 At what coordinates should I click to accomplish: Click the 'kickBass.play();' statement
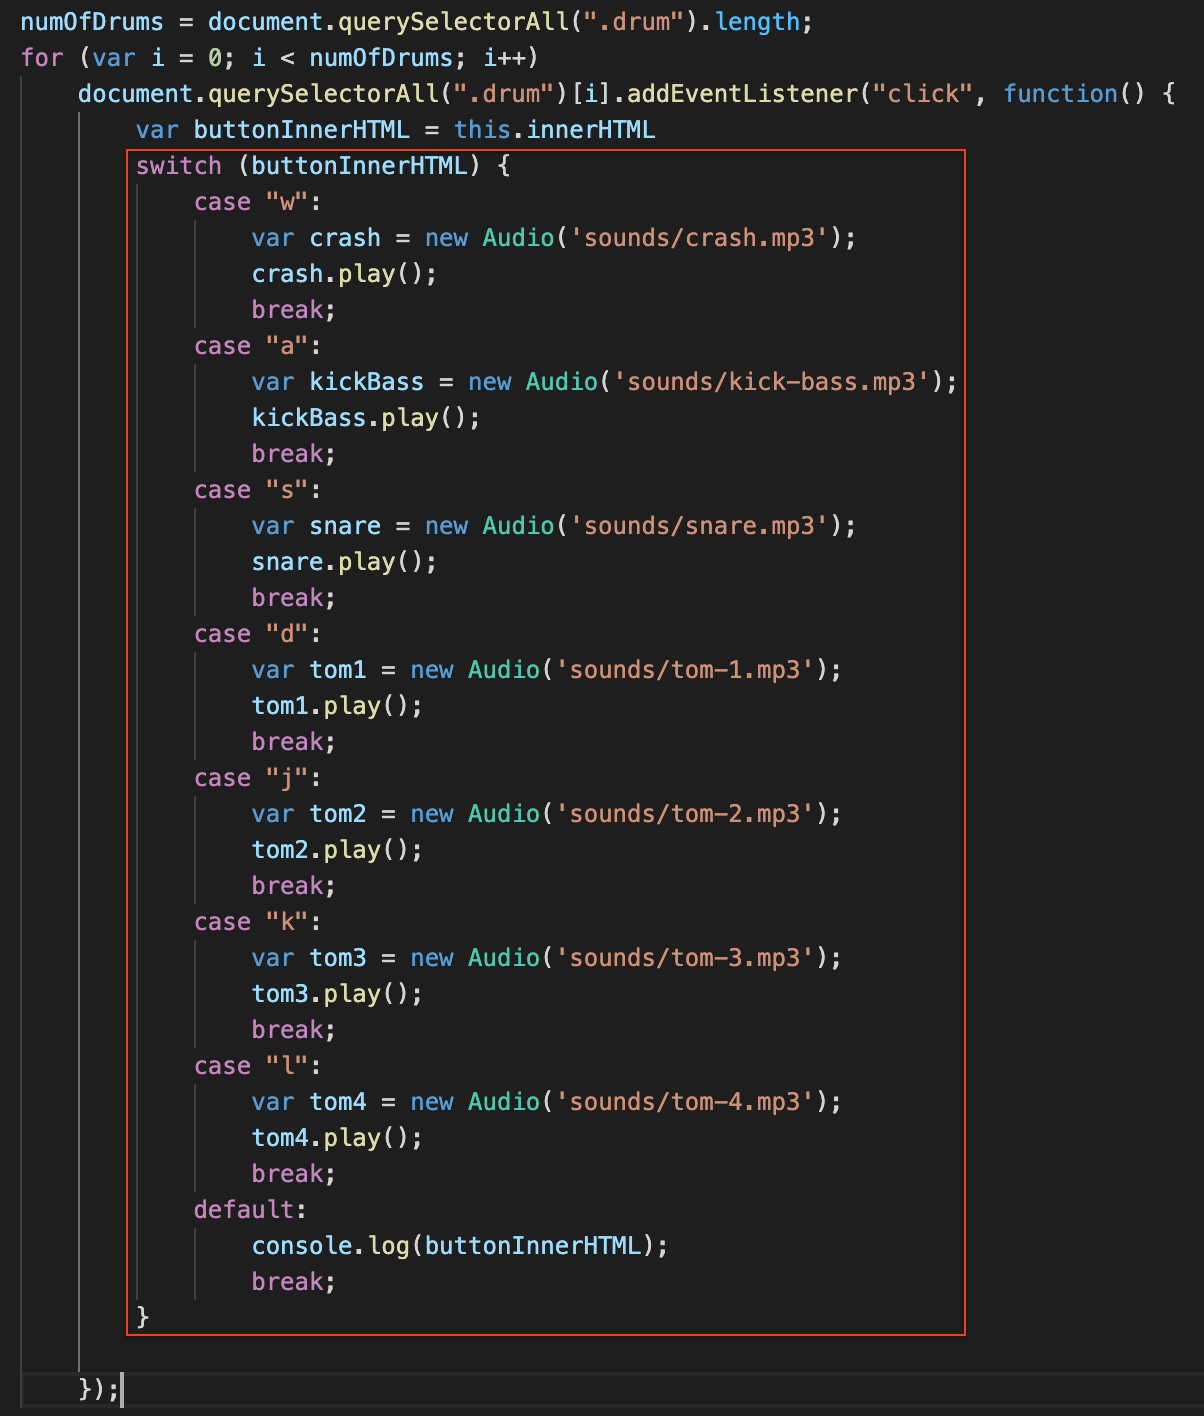pyautogui.click(x=366, y=418)
